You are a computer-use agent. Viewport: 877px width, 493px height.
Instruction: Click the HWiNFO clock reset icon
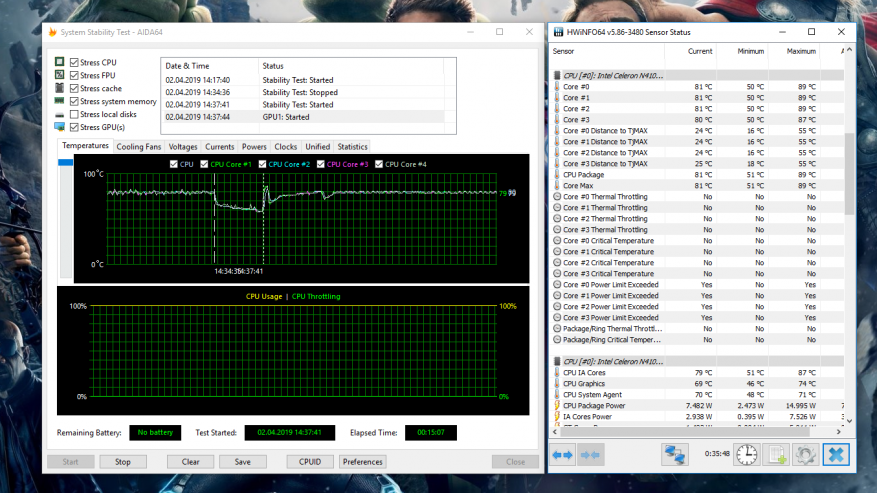pos(746,455)
